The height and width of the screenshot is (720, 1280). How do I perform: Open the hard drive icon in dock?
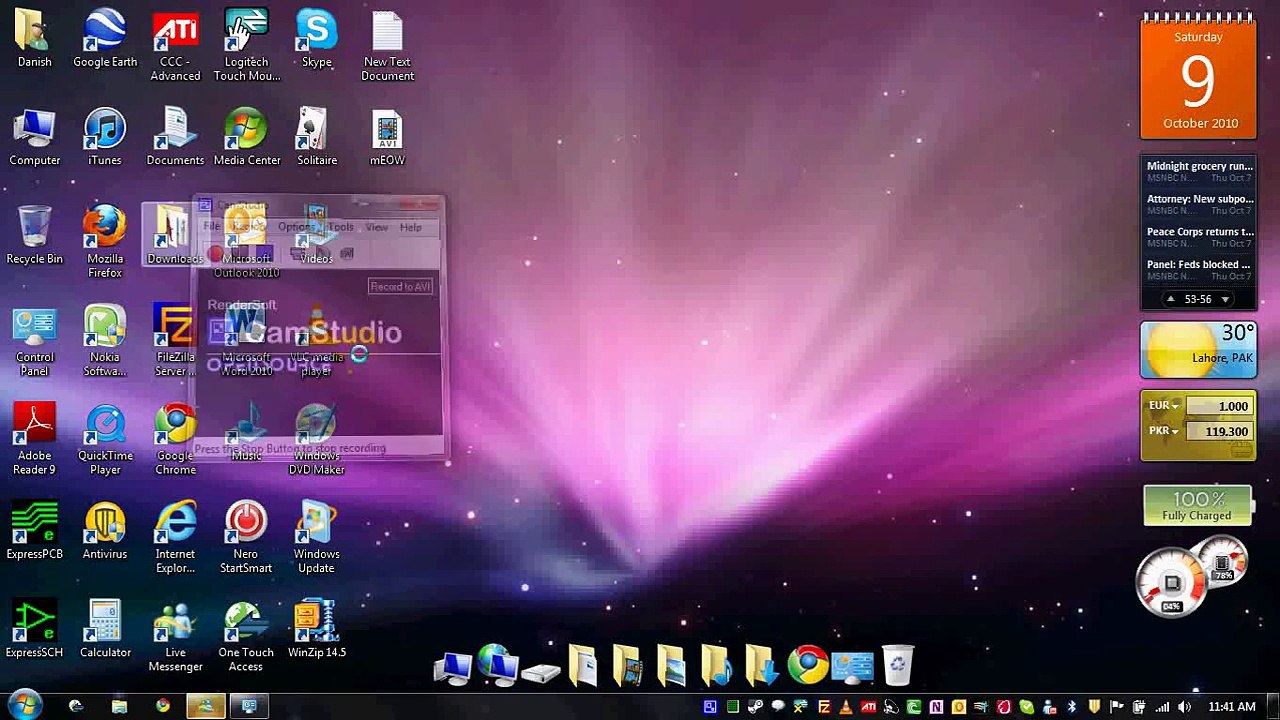pos(541,671)
